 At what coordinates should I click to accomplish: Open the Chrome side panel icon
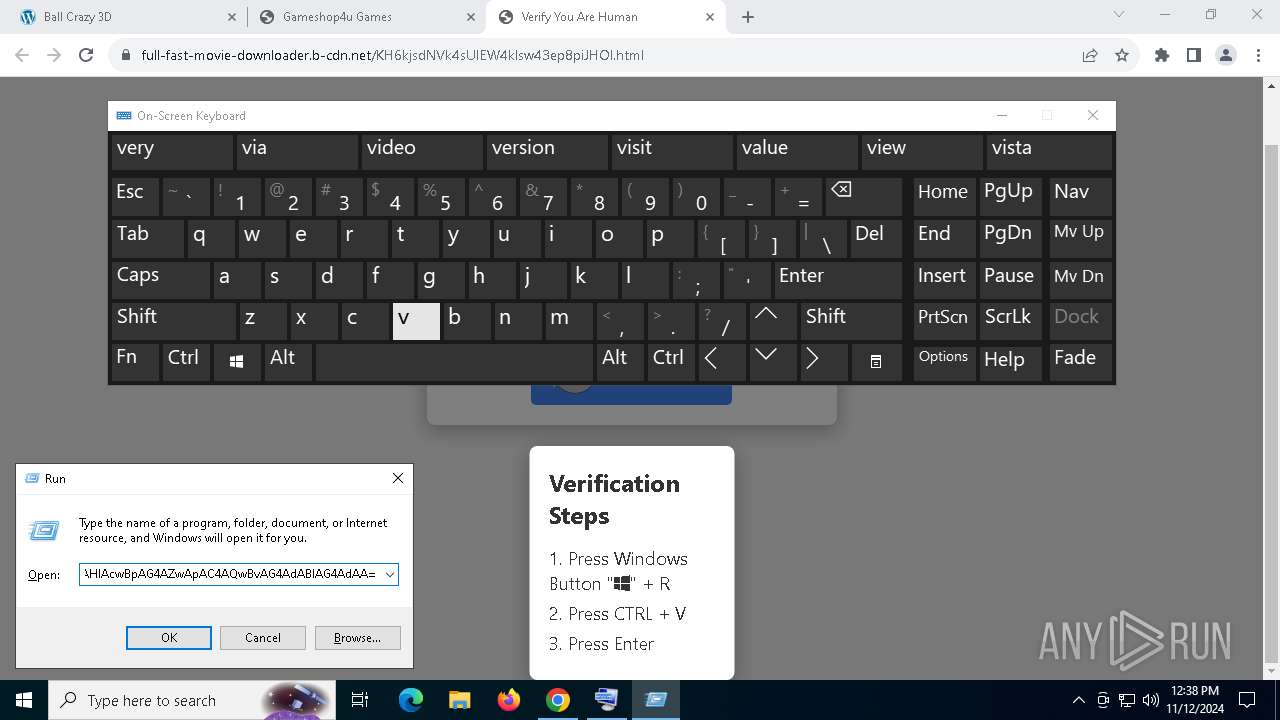click(x=1194, y=55)
